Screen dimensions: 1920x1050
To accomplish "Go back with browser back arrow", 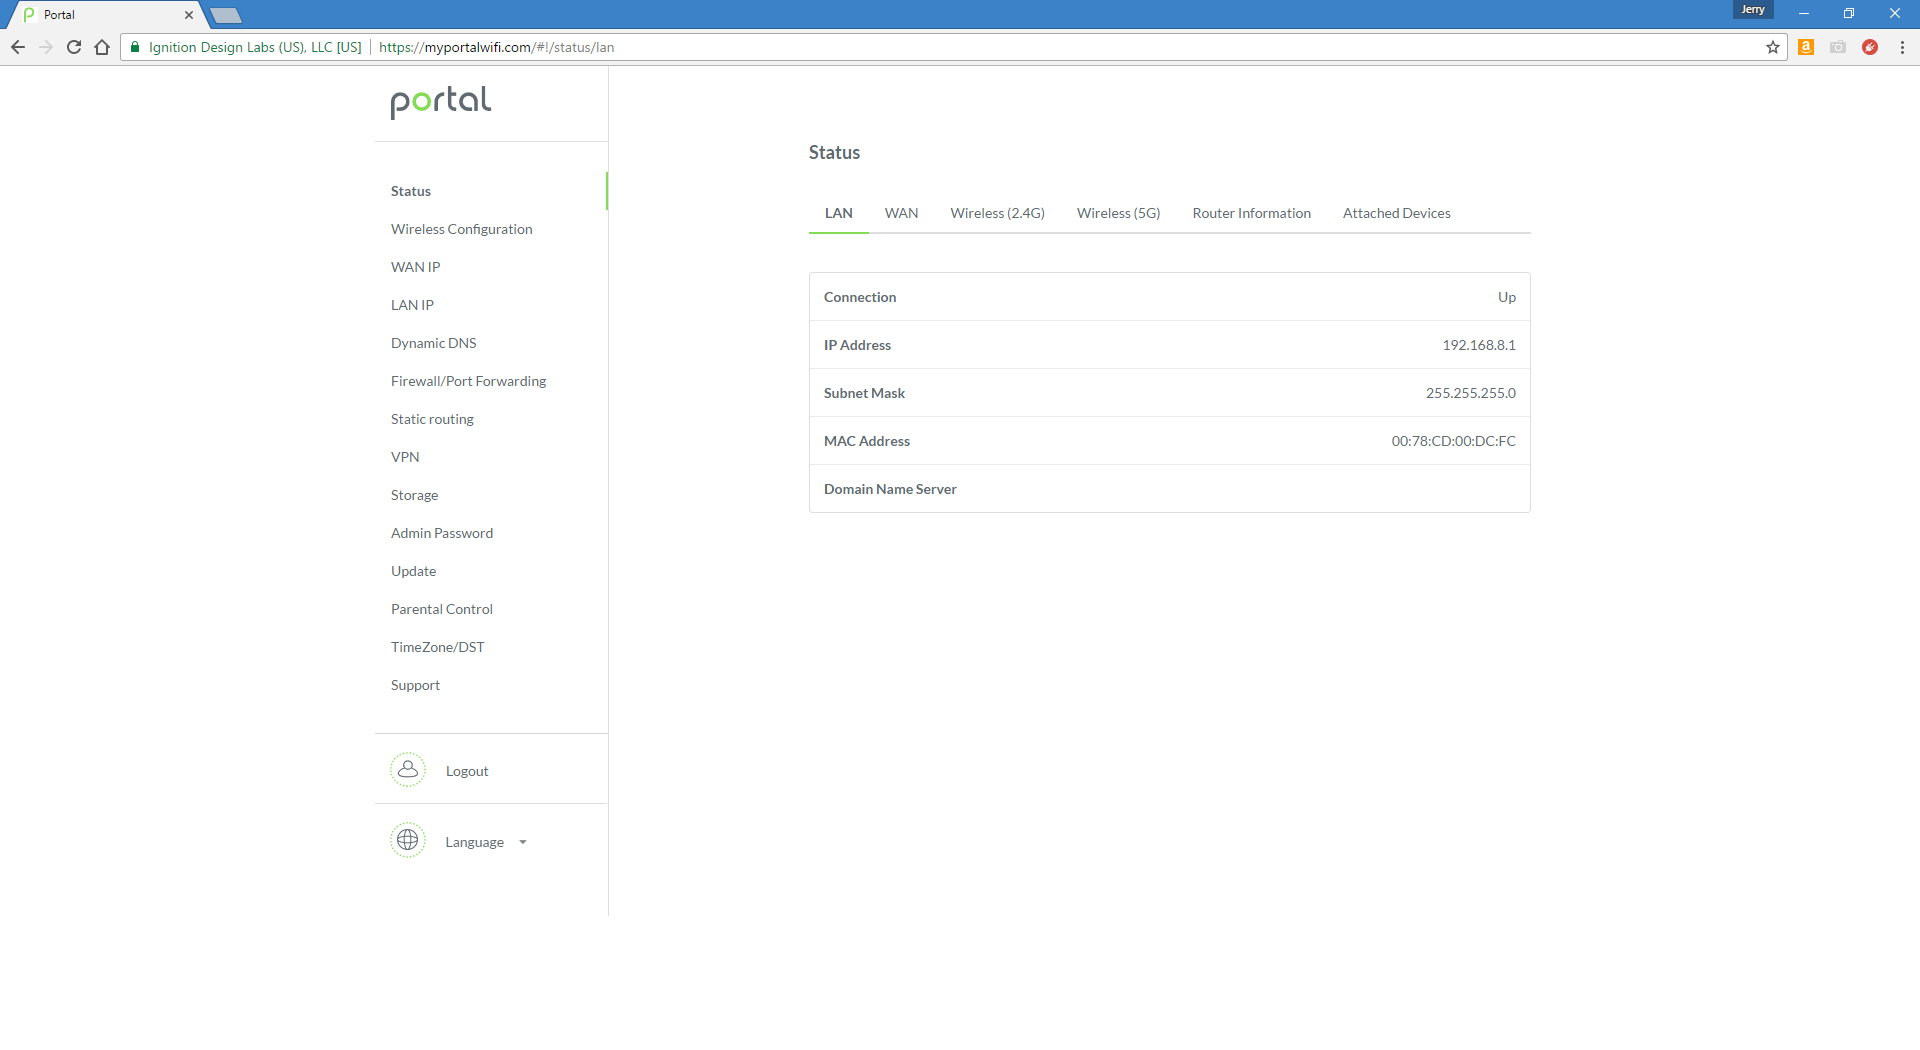I will 18,47.
